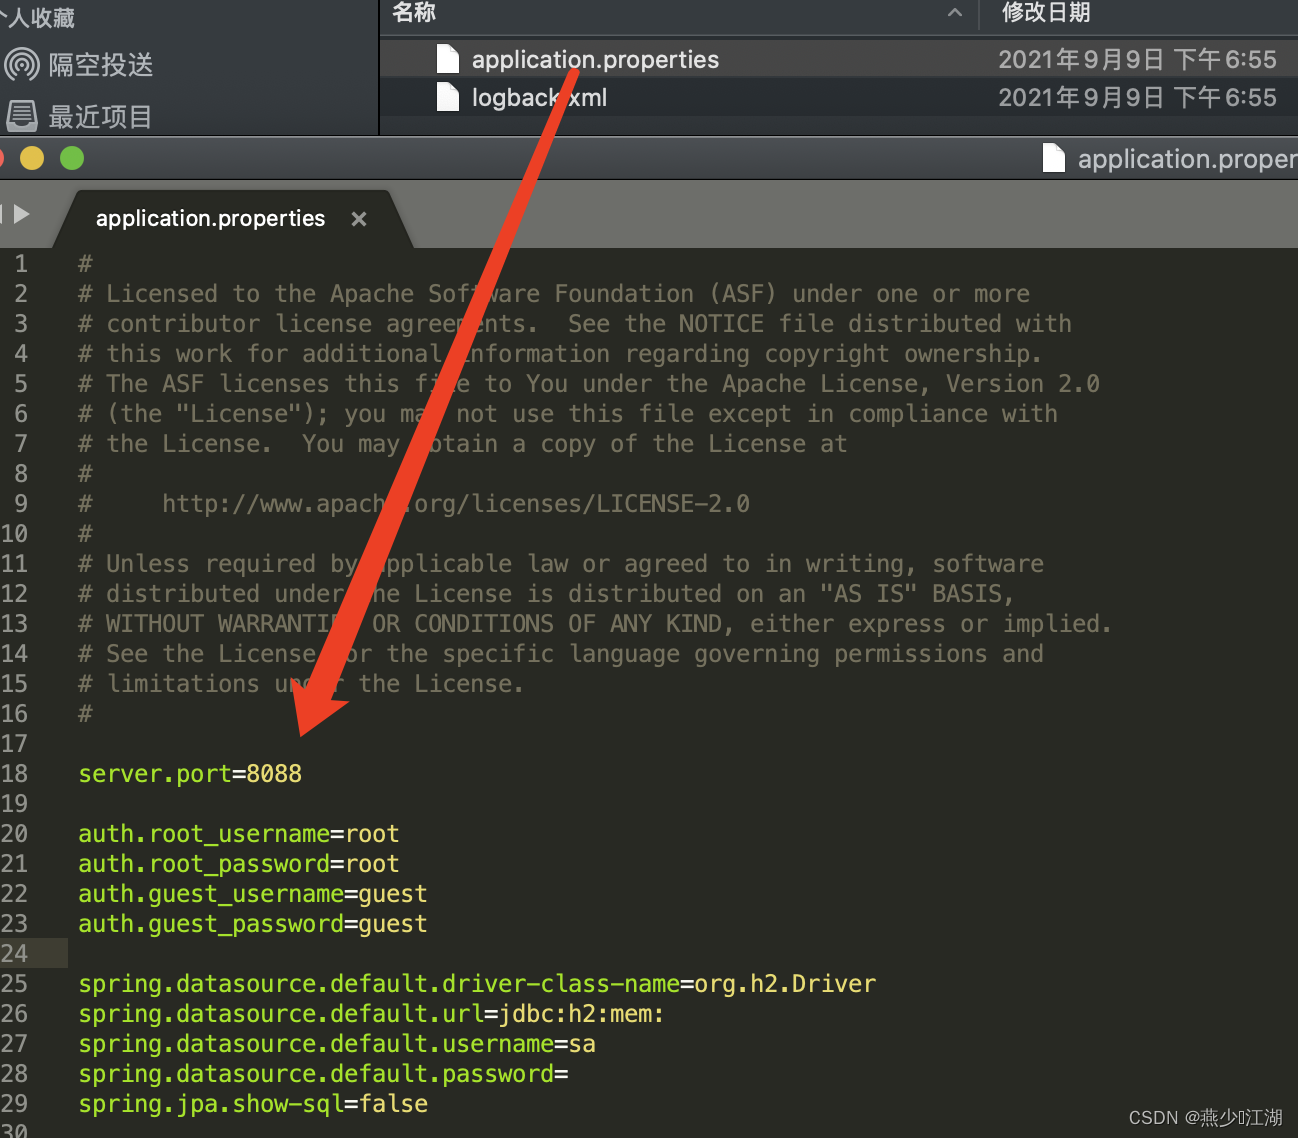Click the Apache license URL on line 9
Screen dimensions: 1298x1138
[x=455, y=503]
